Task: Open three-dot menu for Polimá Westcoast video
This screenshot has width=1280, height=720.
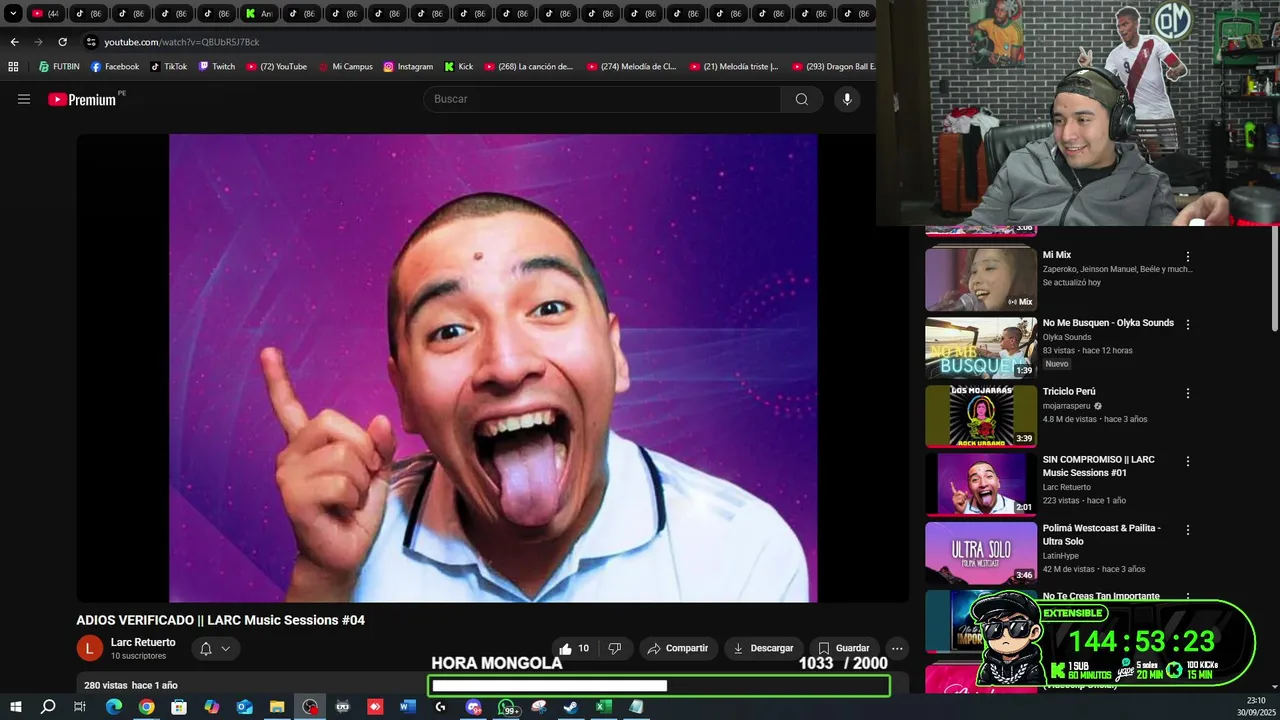Action: tap(1188, 529)
